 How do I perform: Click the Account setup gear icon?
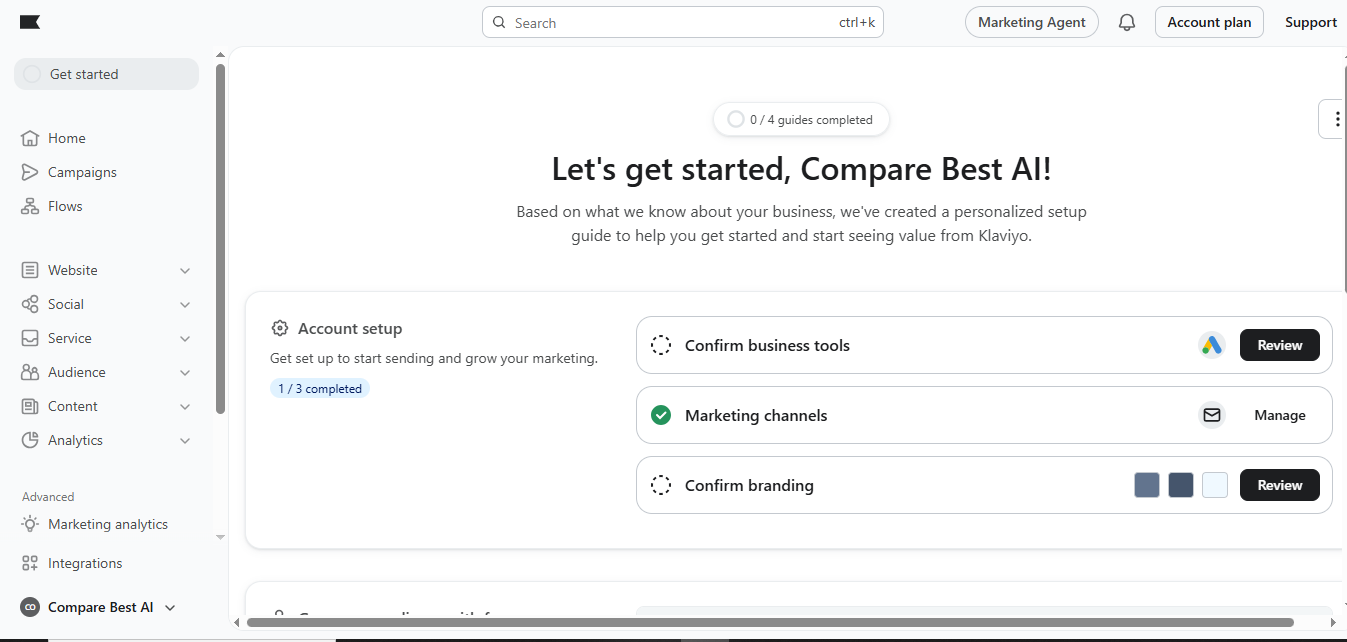[x=280, y=328]
